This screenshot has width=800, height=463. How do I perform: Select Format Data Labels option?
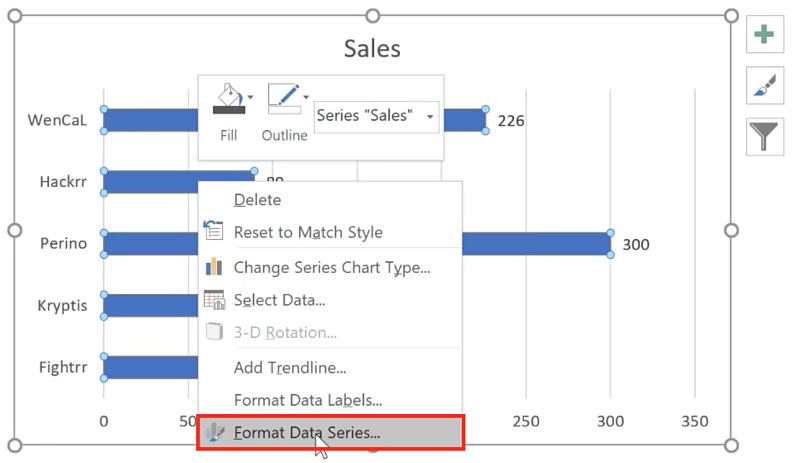click(307, 400)
